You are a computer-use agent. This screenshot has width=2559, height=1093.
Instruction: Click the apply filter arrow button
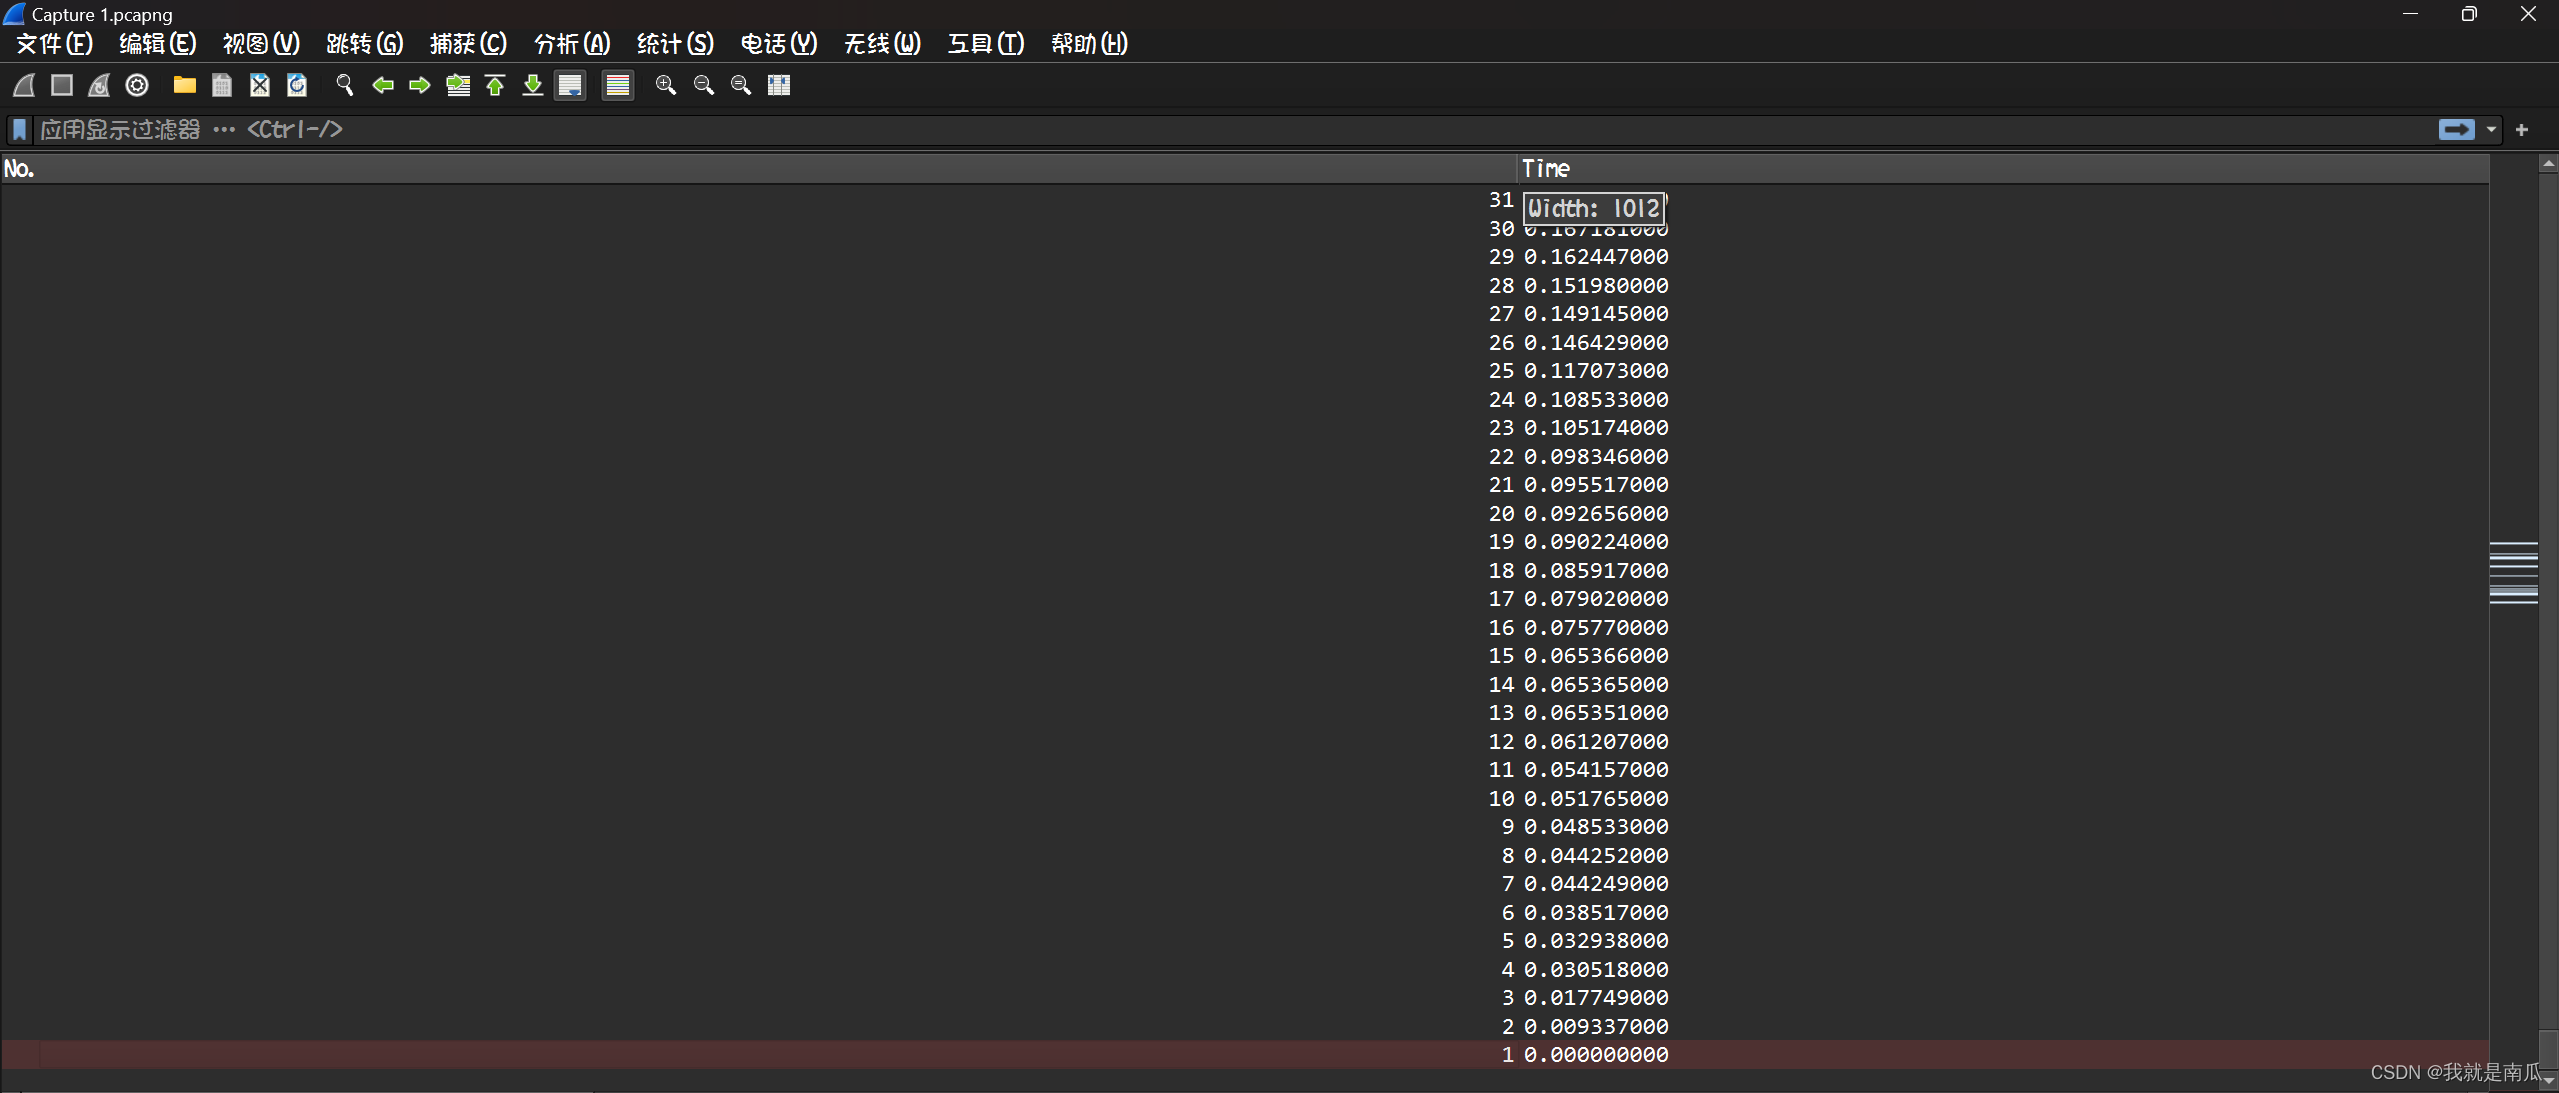point(2456,129)
